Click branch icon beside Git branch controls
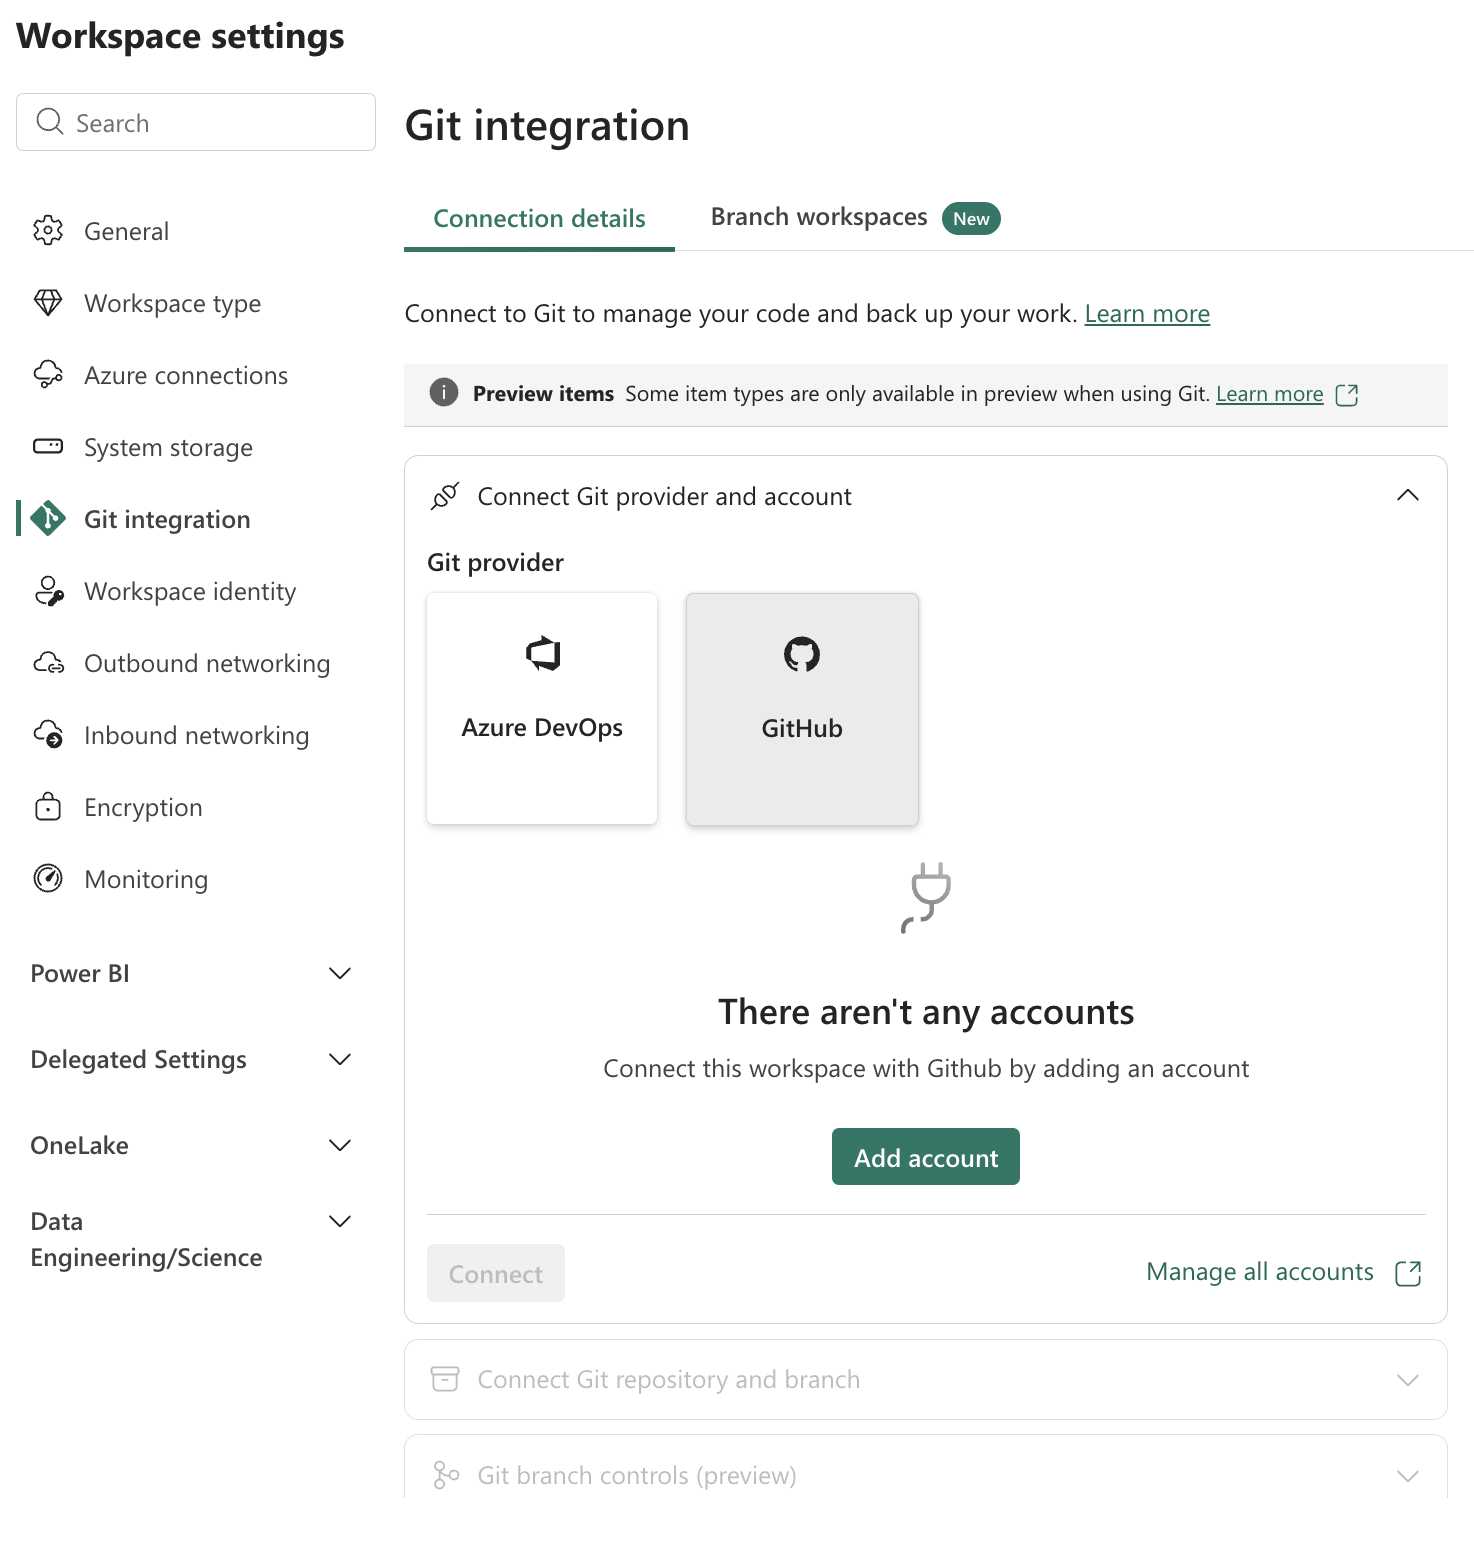The height and width of the screenshot is (1542, 1474). click(x=446, y=1475)
